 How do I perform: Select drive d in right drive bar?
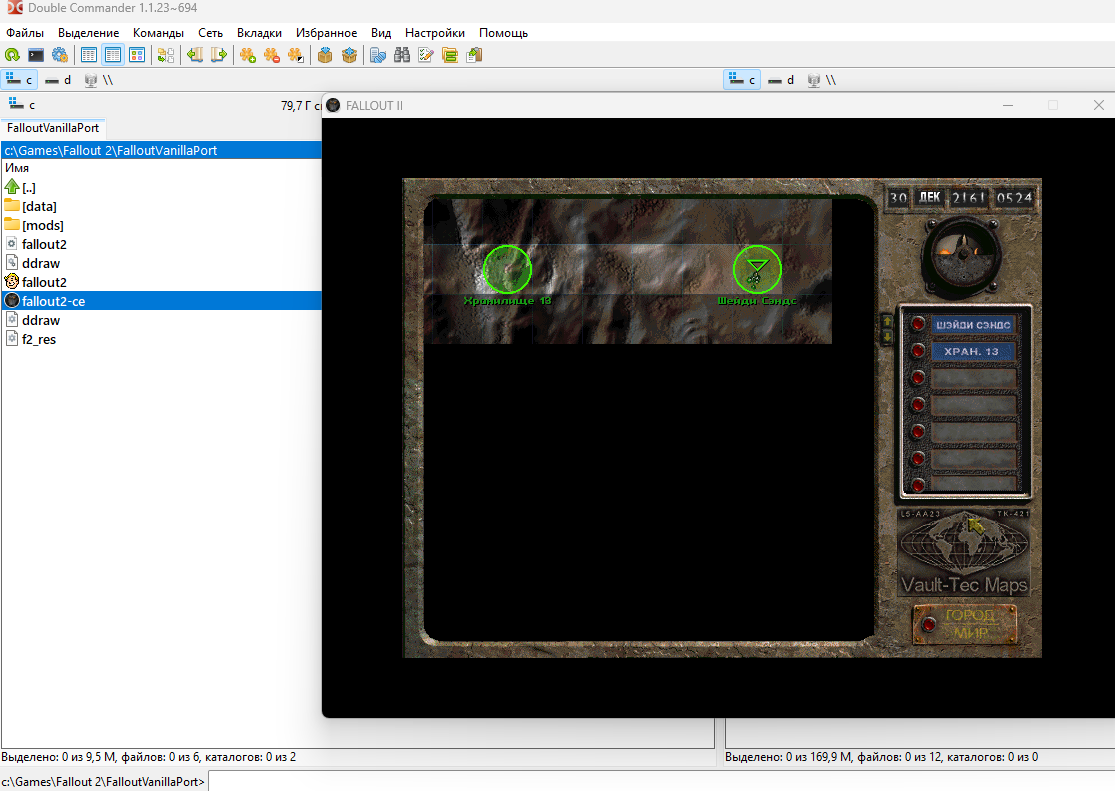click(781, 80)
